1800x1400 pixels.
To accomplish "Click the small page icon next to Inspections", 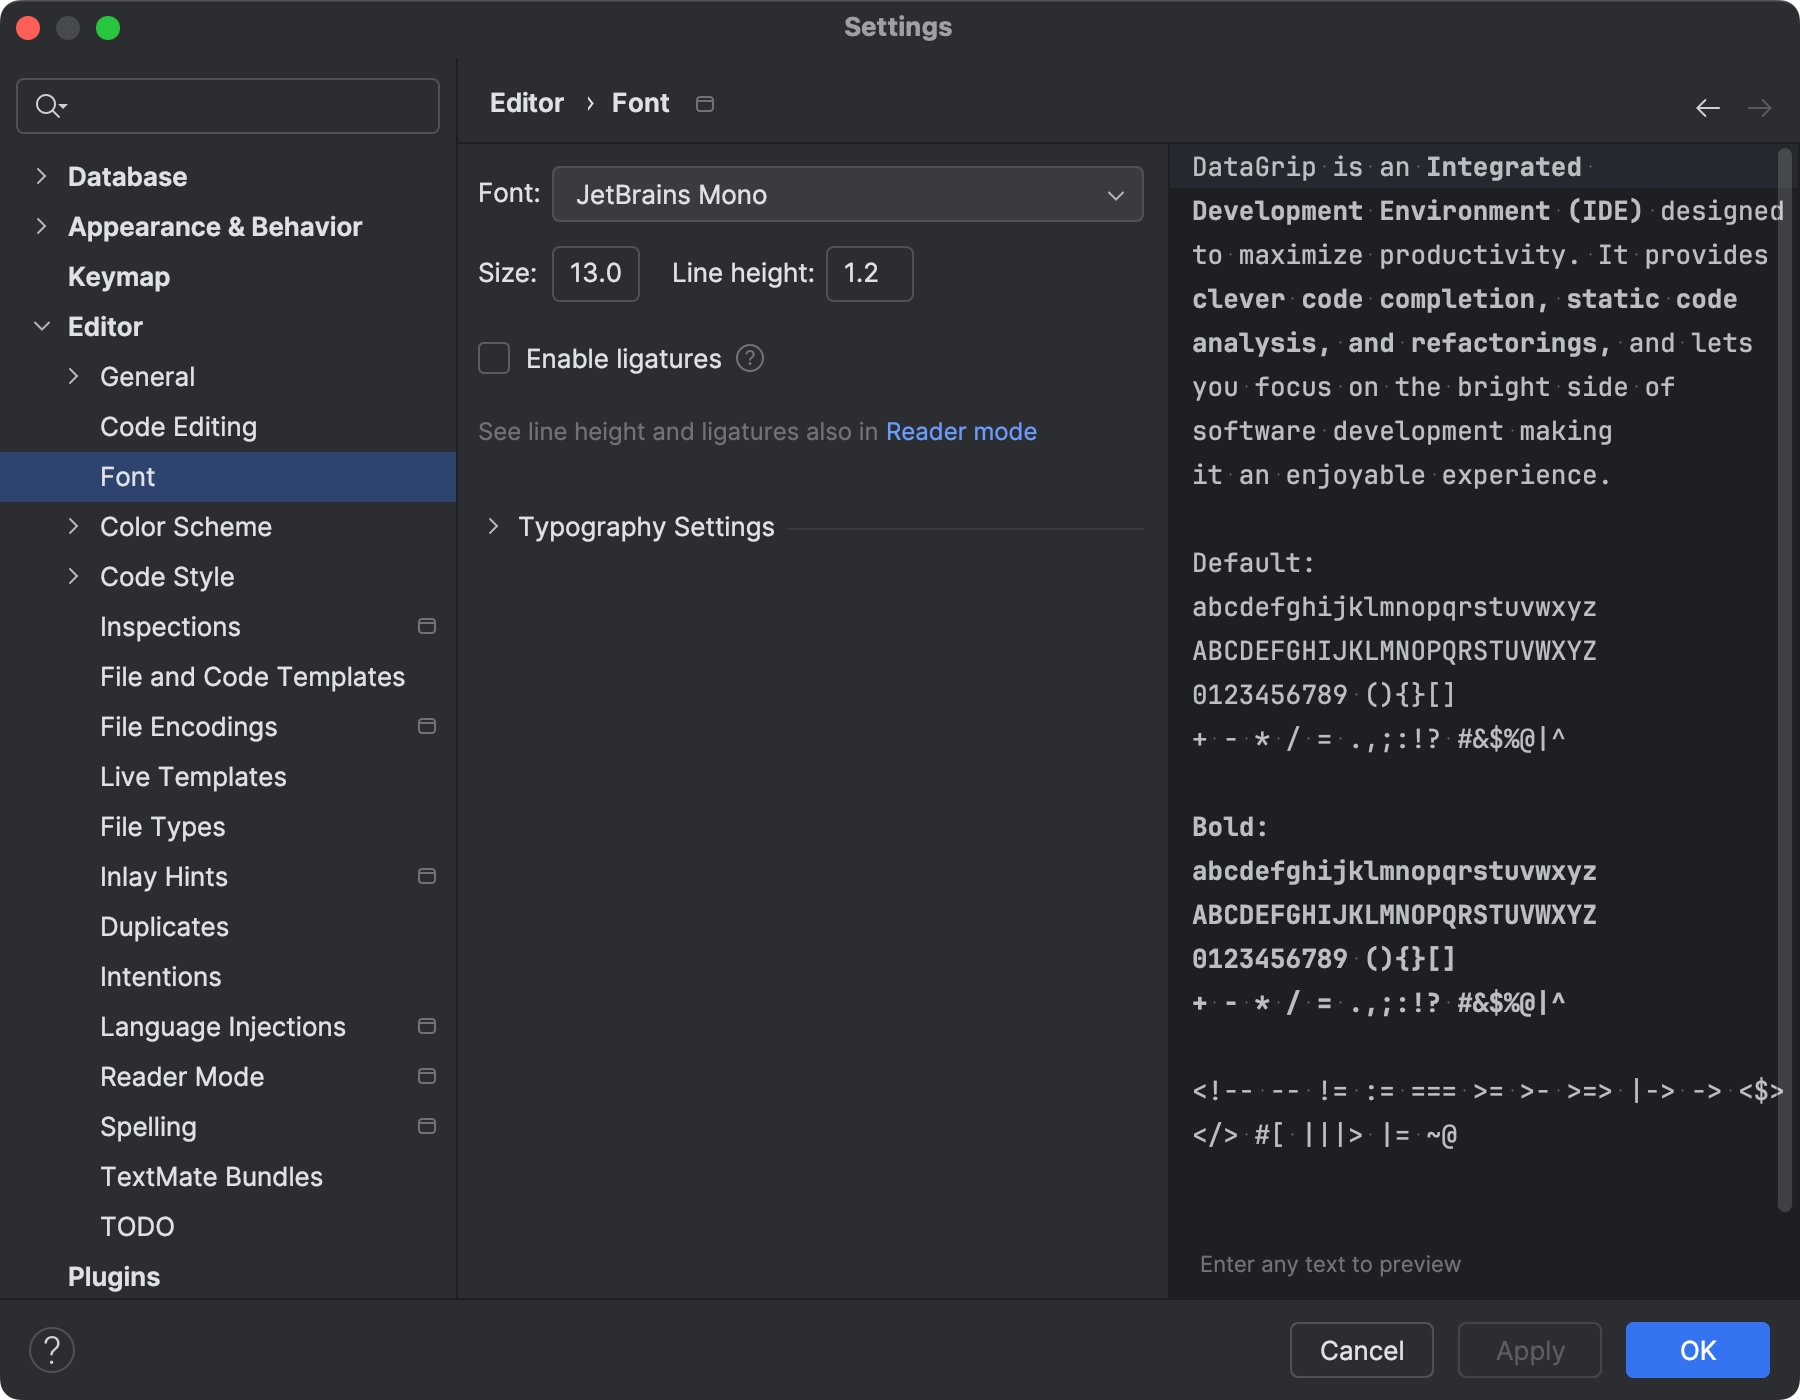I will 427,626.
